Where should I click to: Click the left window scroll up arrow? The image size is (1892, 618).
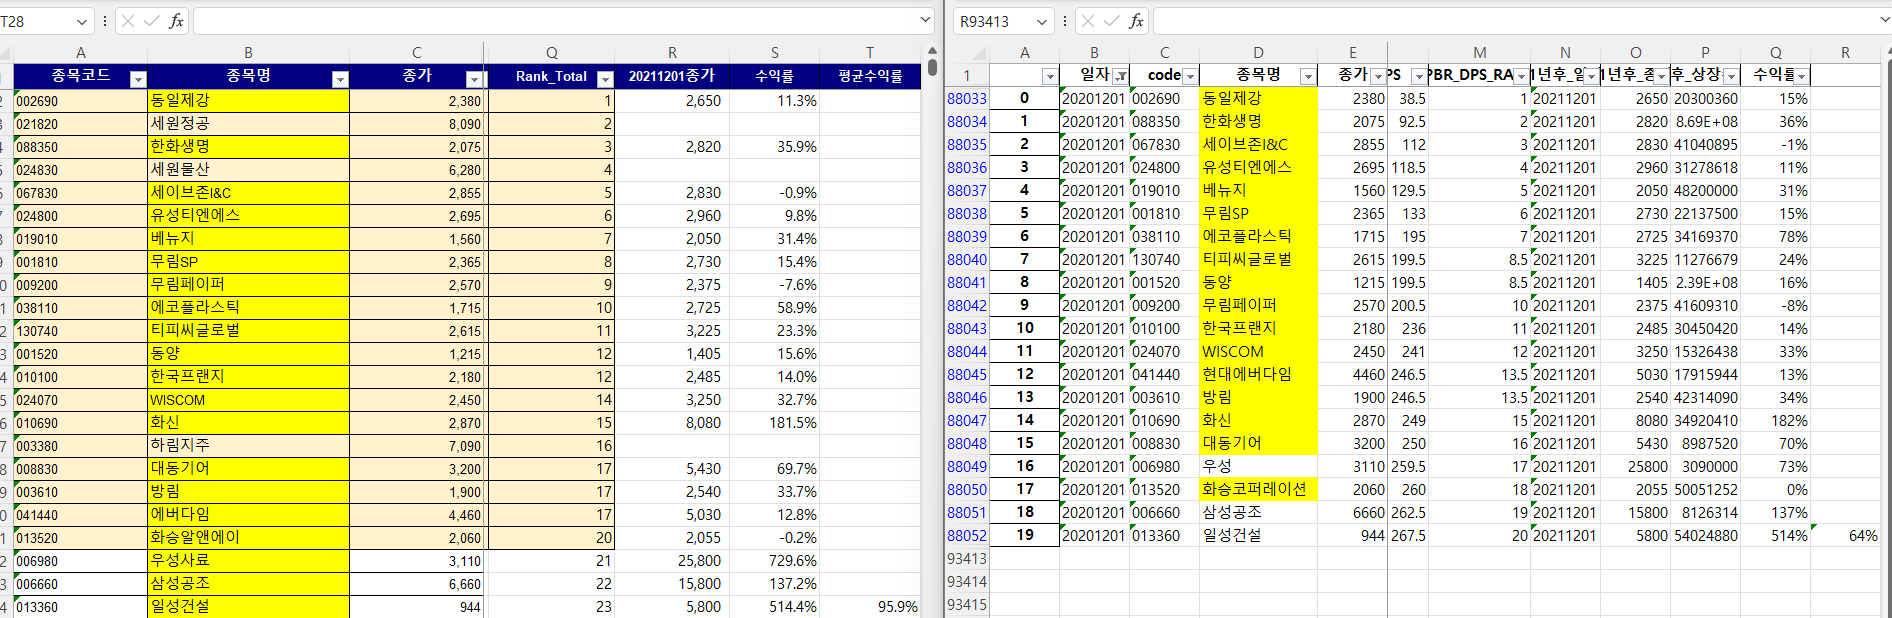click(x=932, y=50)
